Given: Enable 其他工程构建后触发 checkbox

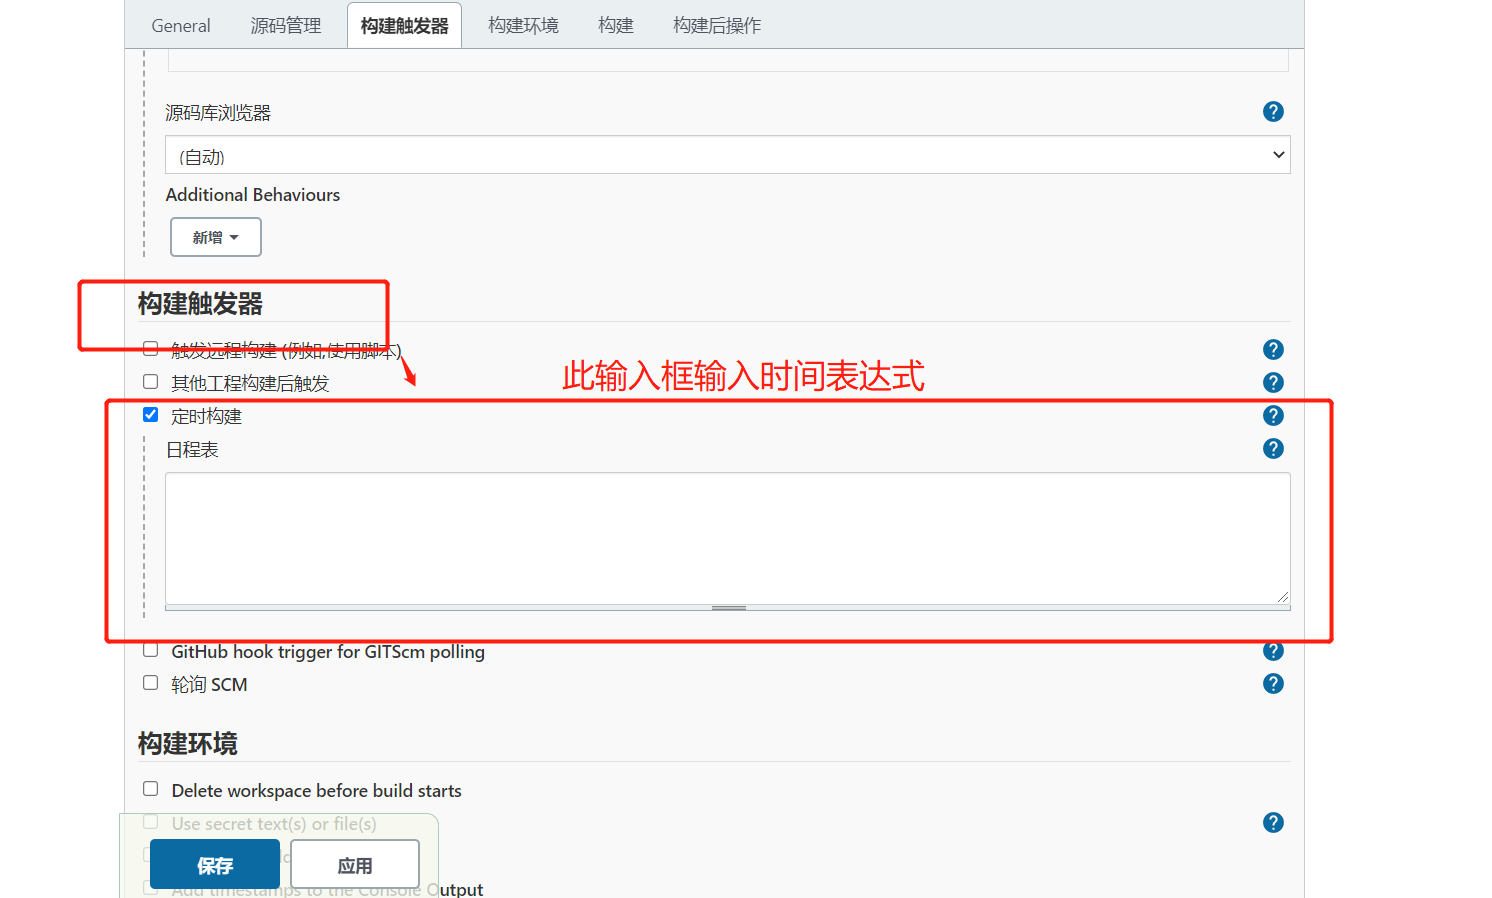Looking at the screenshot, I should tap(151, 382).
